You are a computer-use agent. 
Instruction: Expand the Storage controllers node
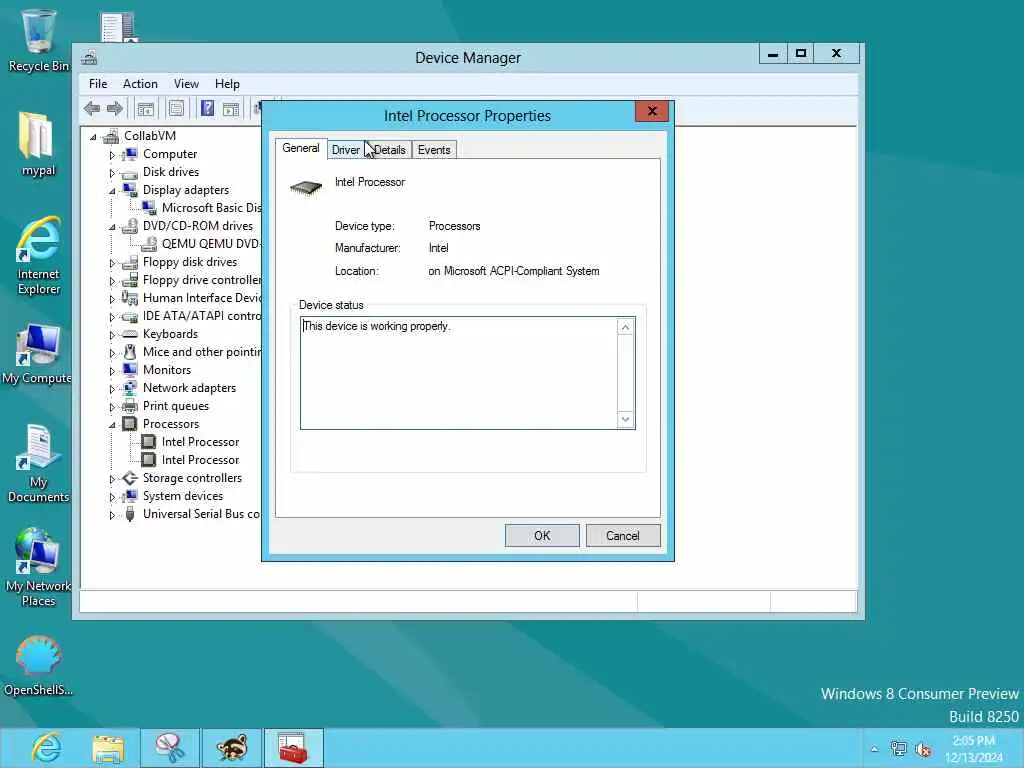tap(112, 479)
